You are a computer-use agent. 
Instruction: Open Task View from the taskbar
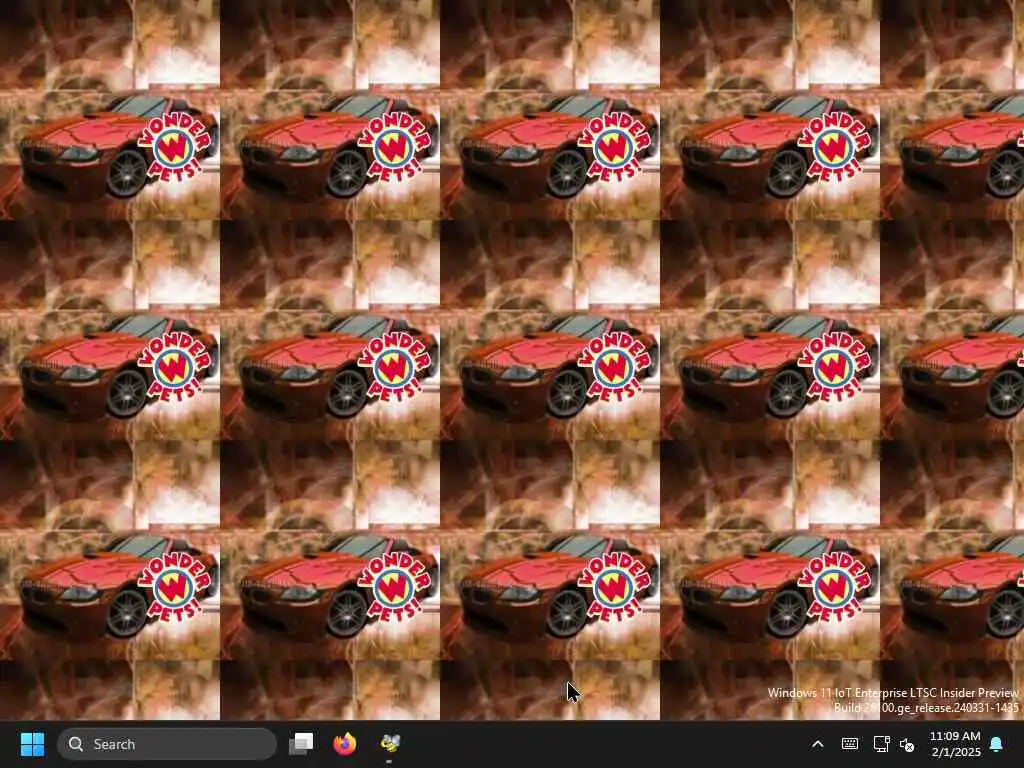coord(301,744)
